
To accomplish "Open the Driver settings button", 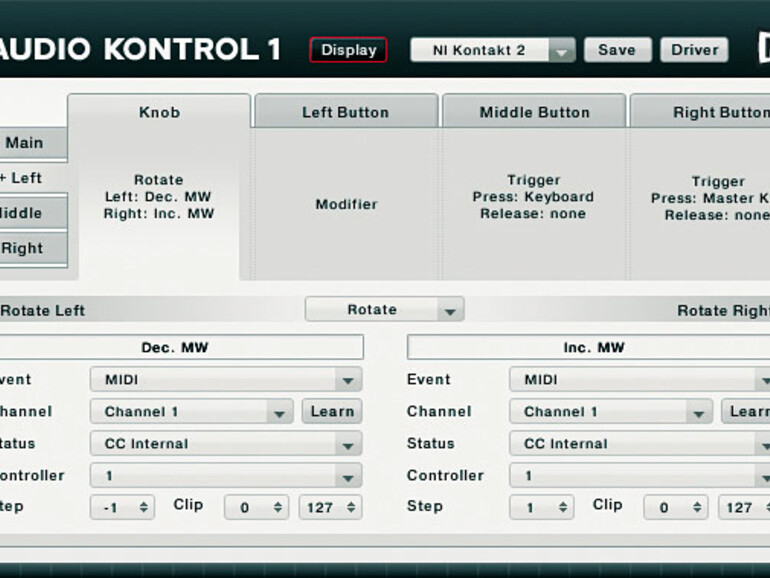I will tap(694, 50).
